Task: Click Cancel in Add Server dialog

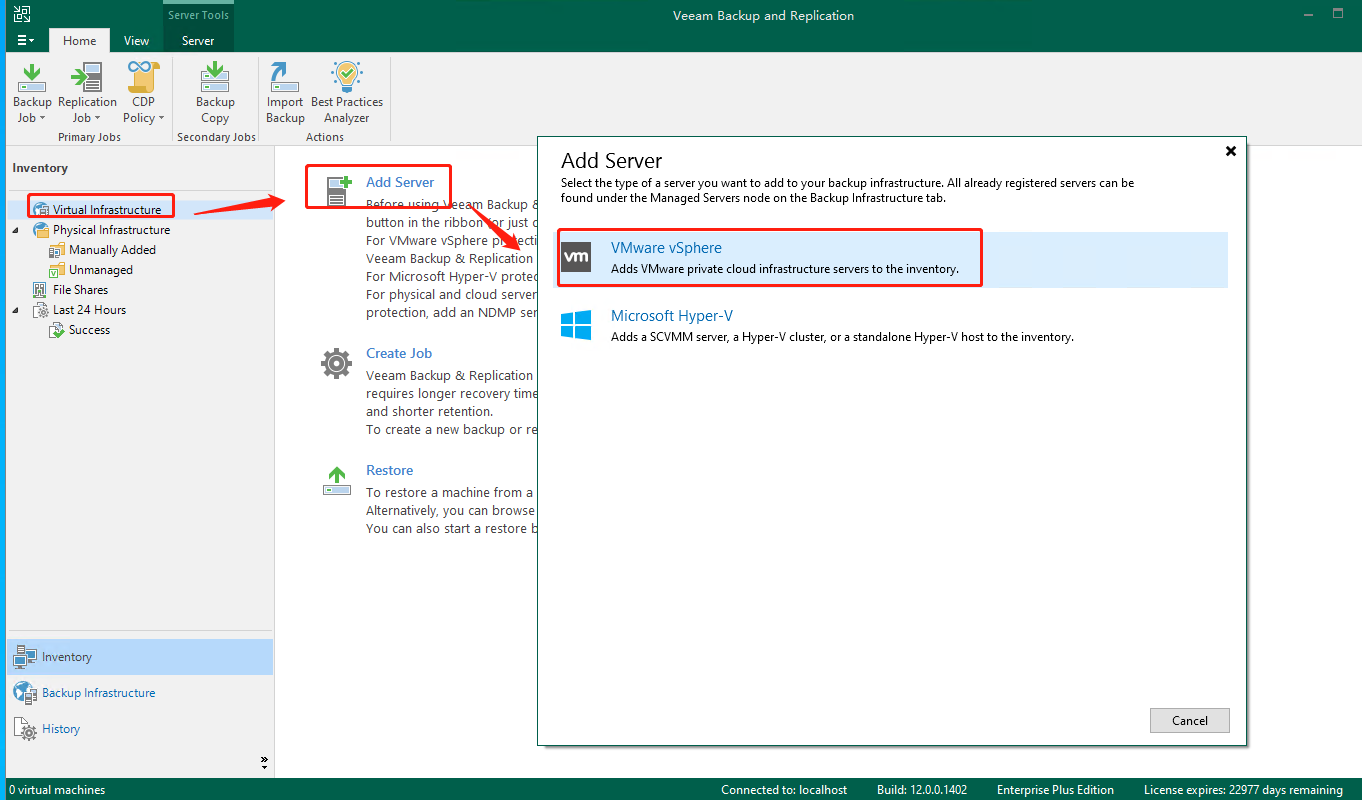Action: [1189, 720]
